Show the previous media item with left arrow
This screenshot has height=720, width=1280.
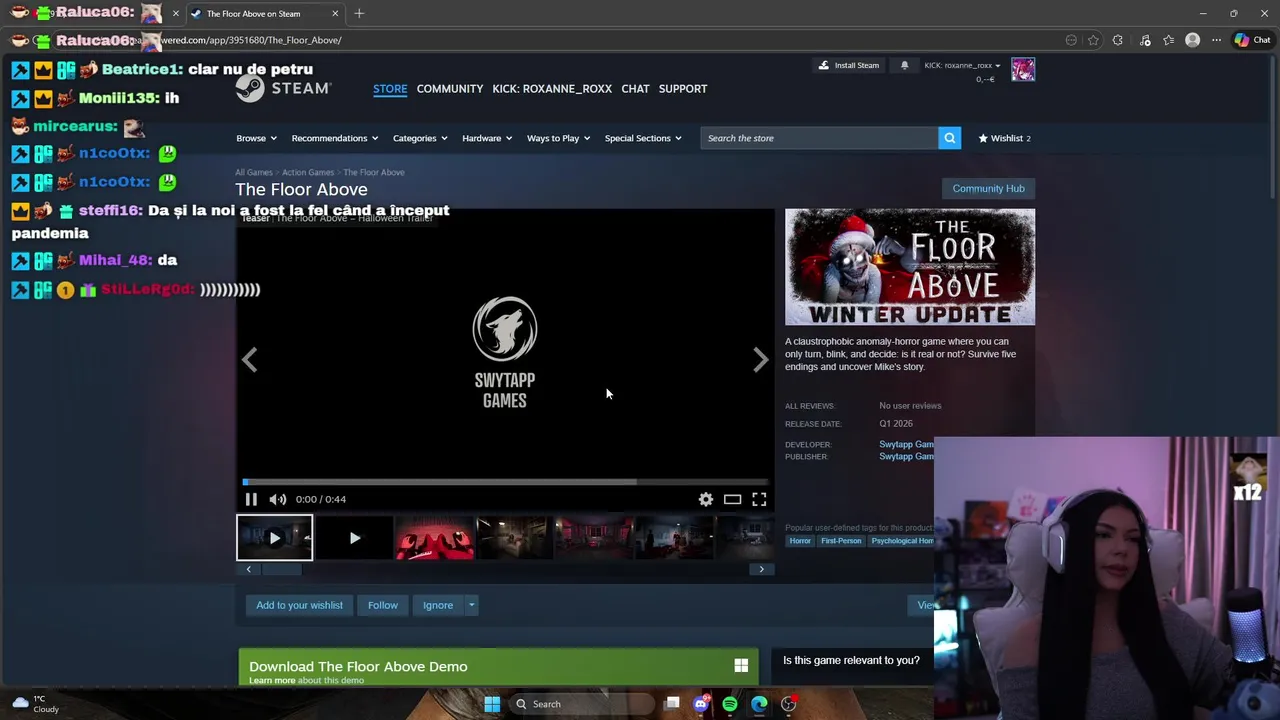coord(249,360)
